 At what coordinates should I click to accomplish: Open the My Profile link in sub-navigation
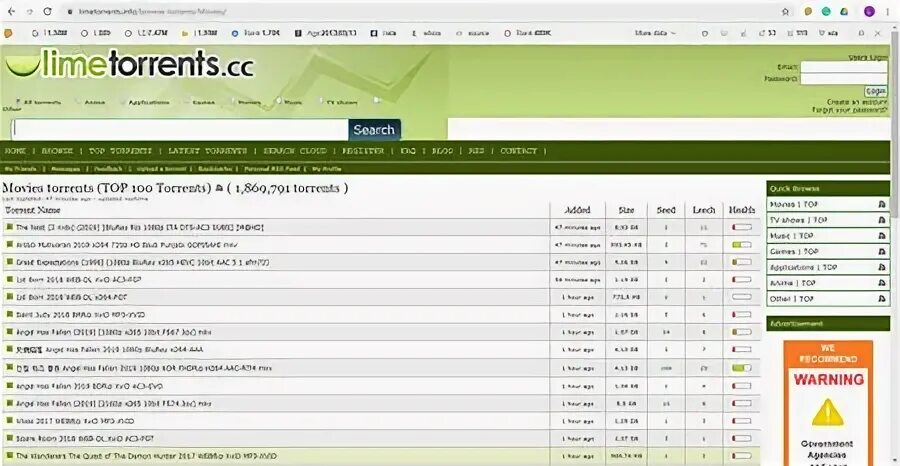click(327, 169)
